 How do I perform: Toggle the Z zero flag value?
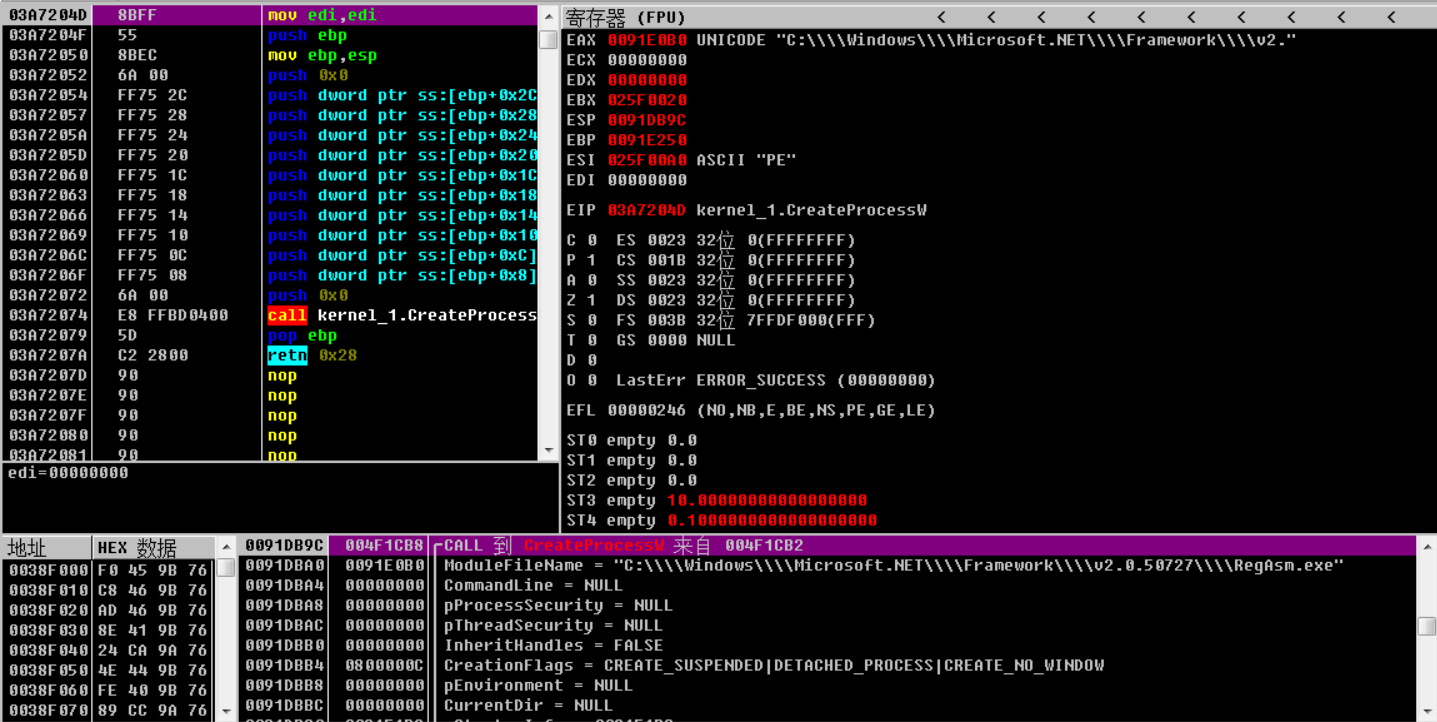coord(592,300)
